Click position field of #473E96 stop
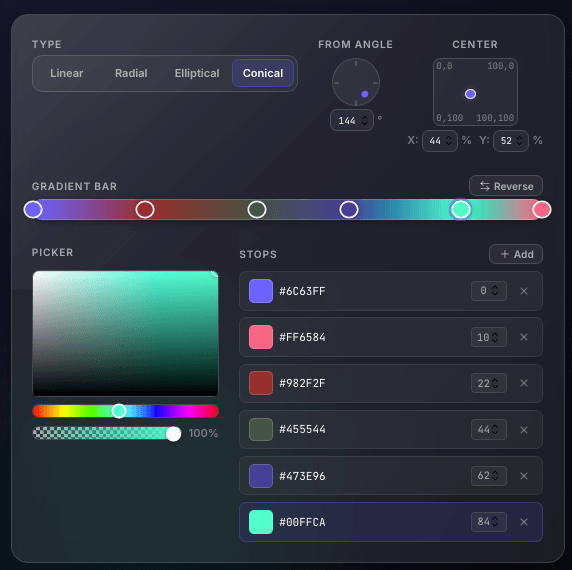This screenshot has width=572, height=570. [488, 476]
